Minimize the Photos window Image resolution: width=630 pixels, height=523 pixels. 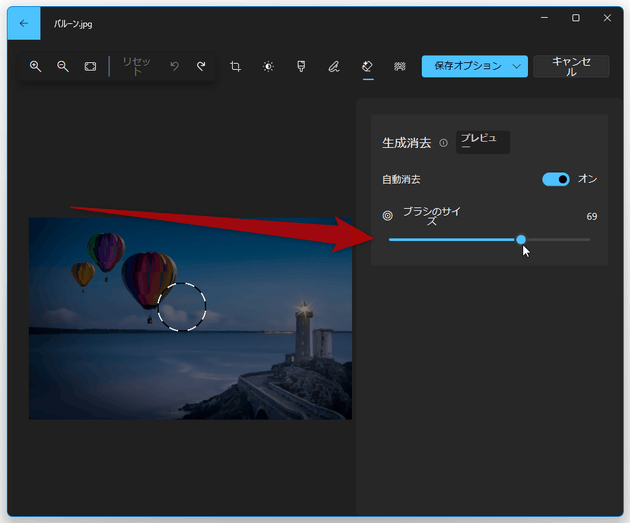coord(544,18)
